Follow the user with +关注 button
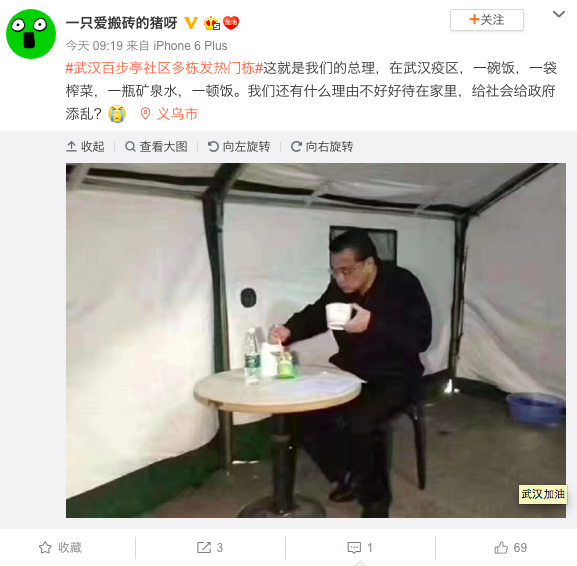Image resolution: width=577 pixels, height=566 pixels. (486, 20)
